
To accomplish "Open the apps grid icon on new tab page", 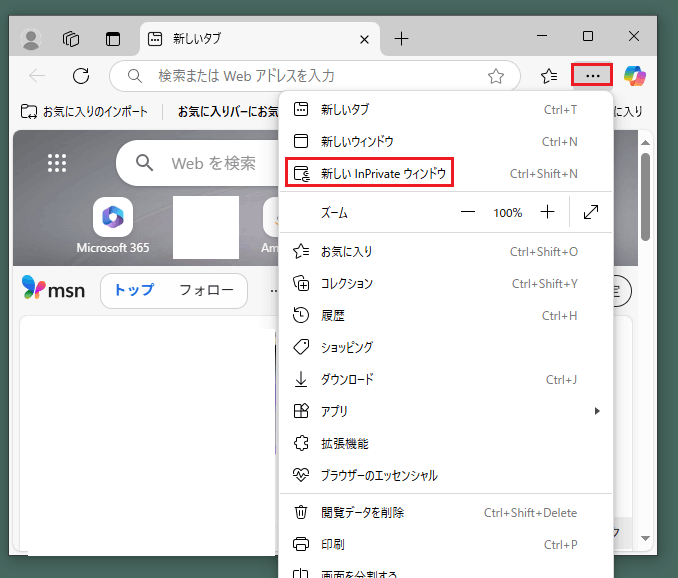I will click(57, 163).
